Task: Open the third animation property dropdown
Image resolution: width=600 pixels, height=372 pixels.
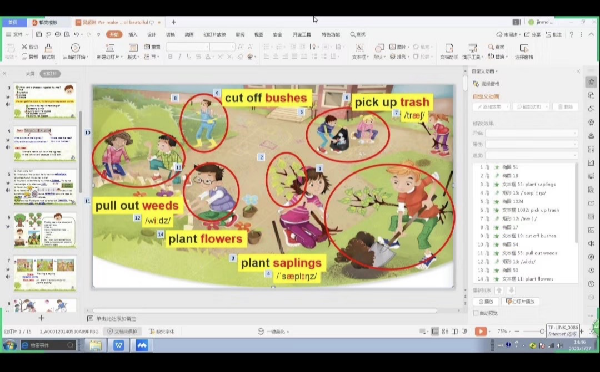Action: (532, 155)
